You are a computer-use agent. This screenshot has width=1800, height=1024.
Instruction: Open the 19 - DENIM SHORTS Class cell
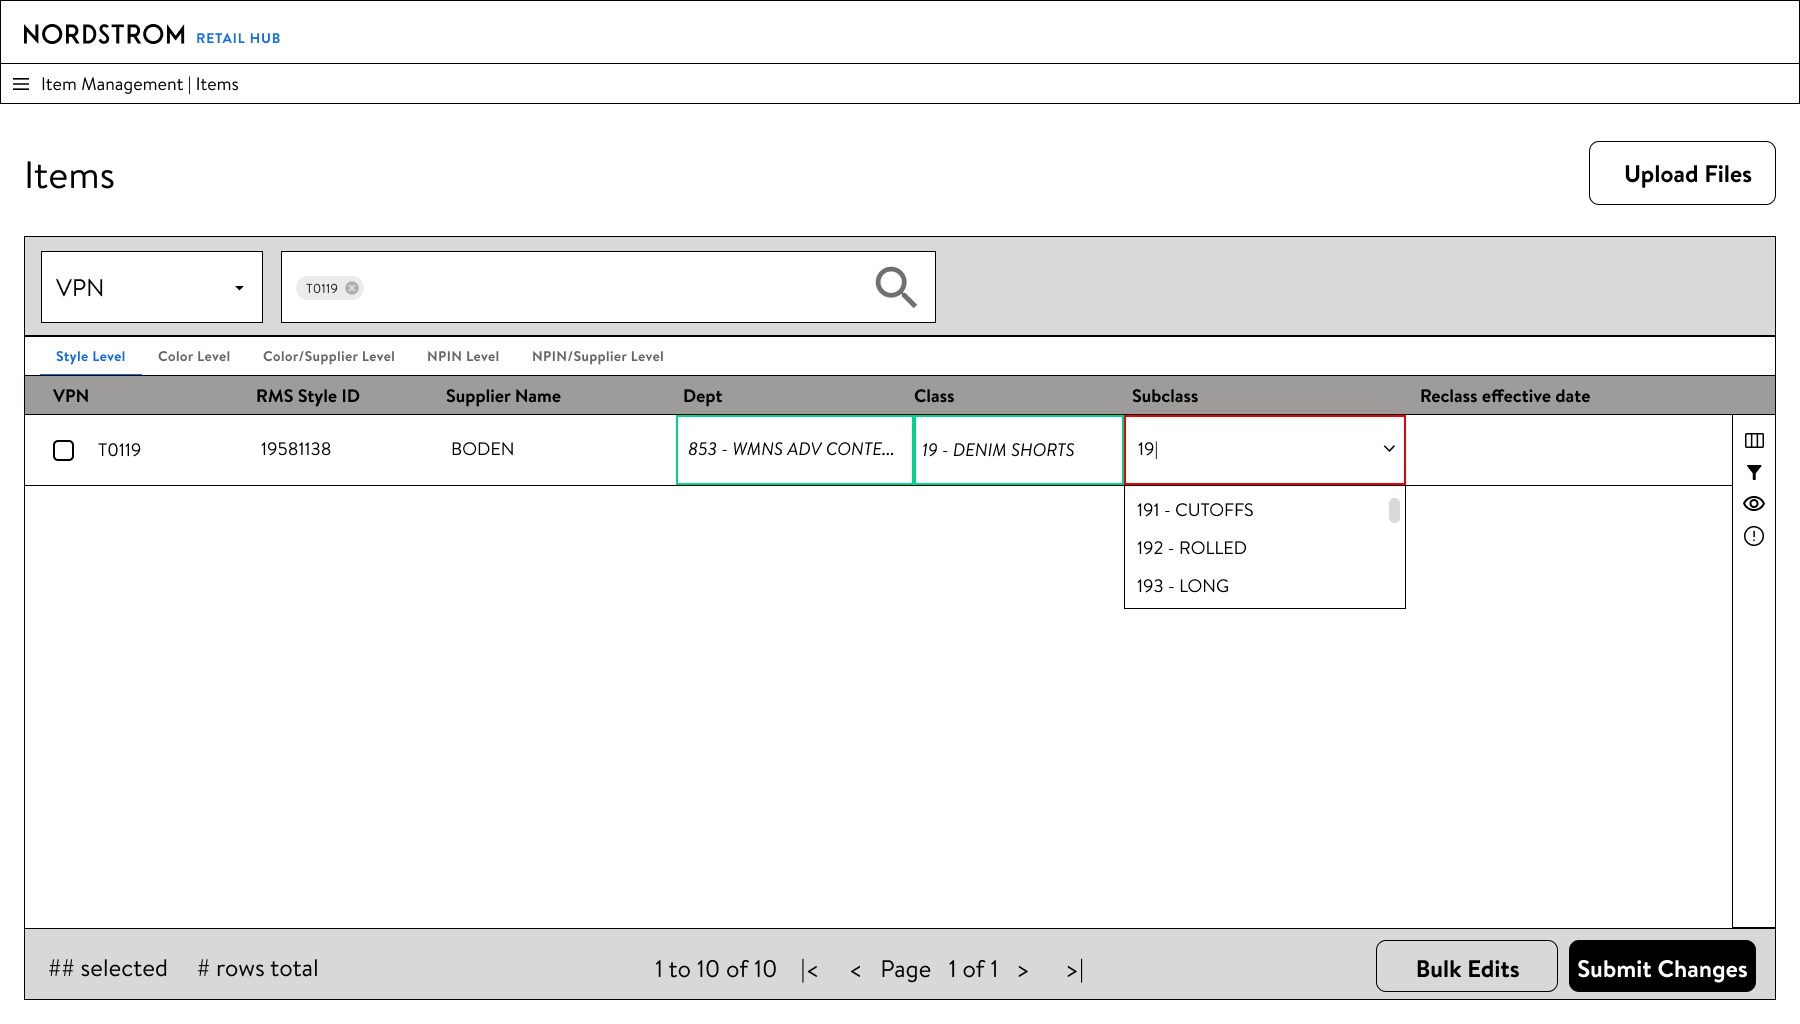[1019, 450]
